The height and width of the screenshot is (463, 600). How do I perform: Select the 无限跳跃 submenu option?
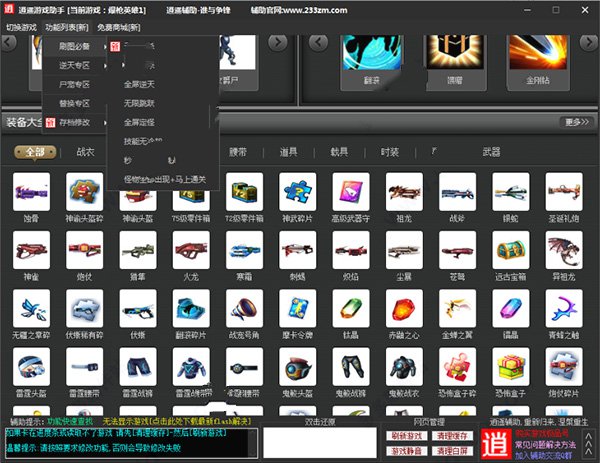139,103
